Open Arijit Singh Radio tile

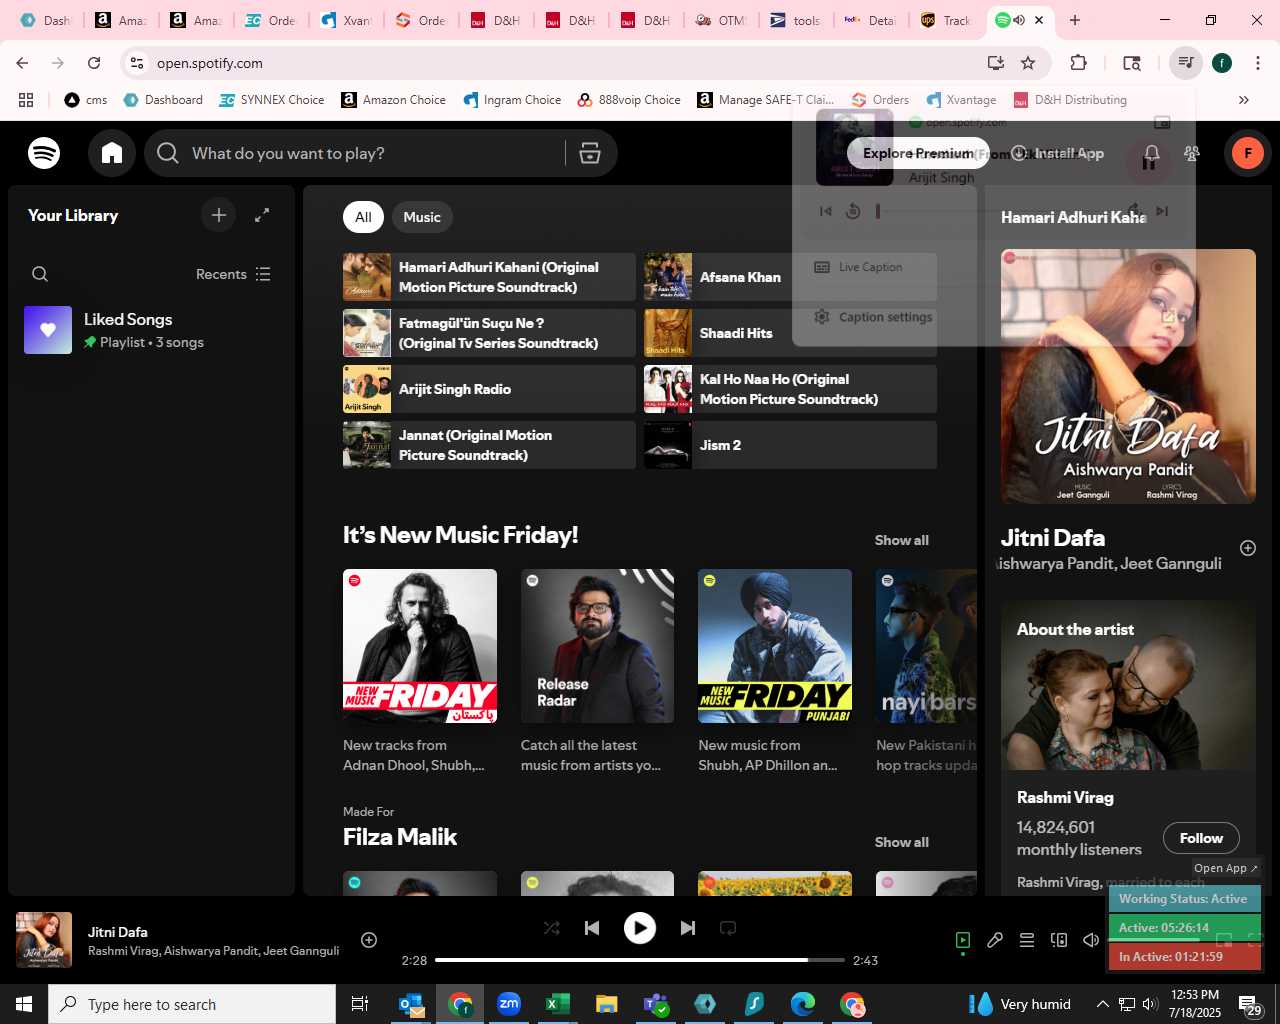point(489,389)
